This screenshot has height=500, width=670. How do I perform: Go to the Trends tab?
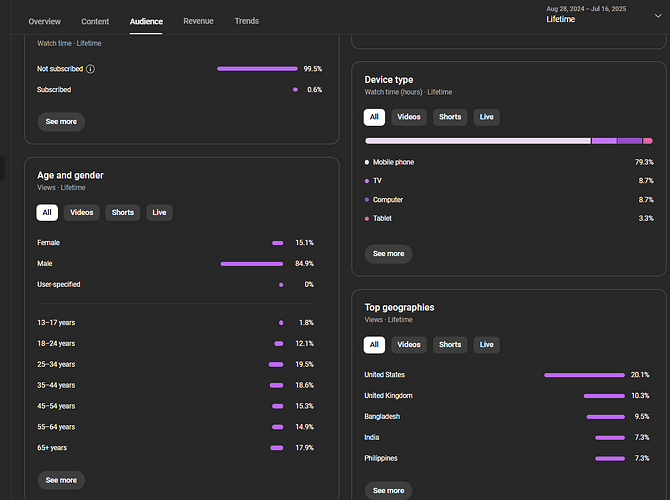247,21
